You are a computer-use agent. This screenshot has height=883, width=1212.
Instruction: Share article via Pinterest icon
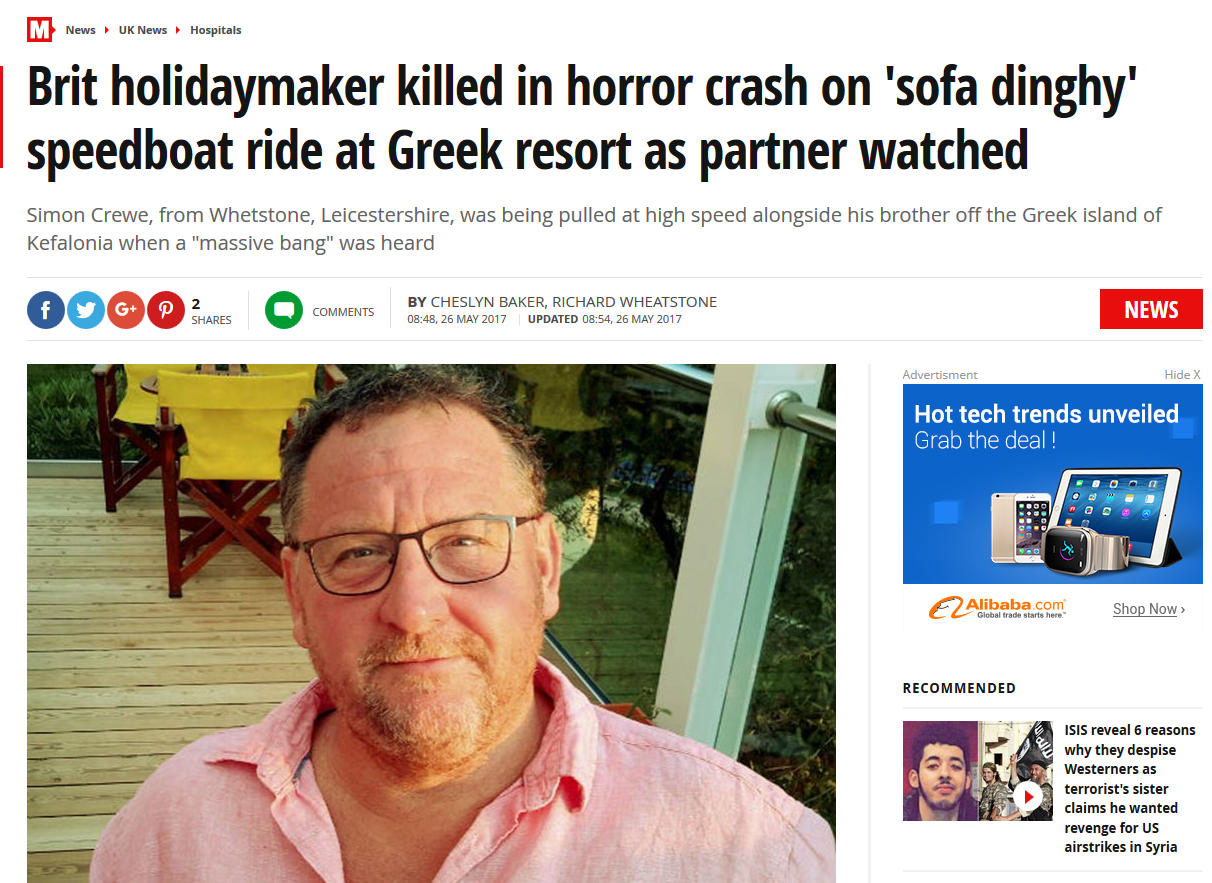click(166, 310)
